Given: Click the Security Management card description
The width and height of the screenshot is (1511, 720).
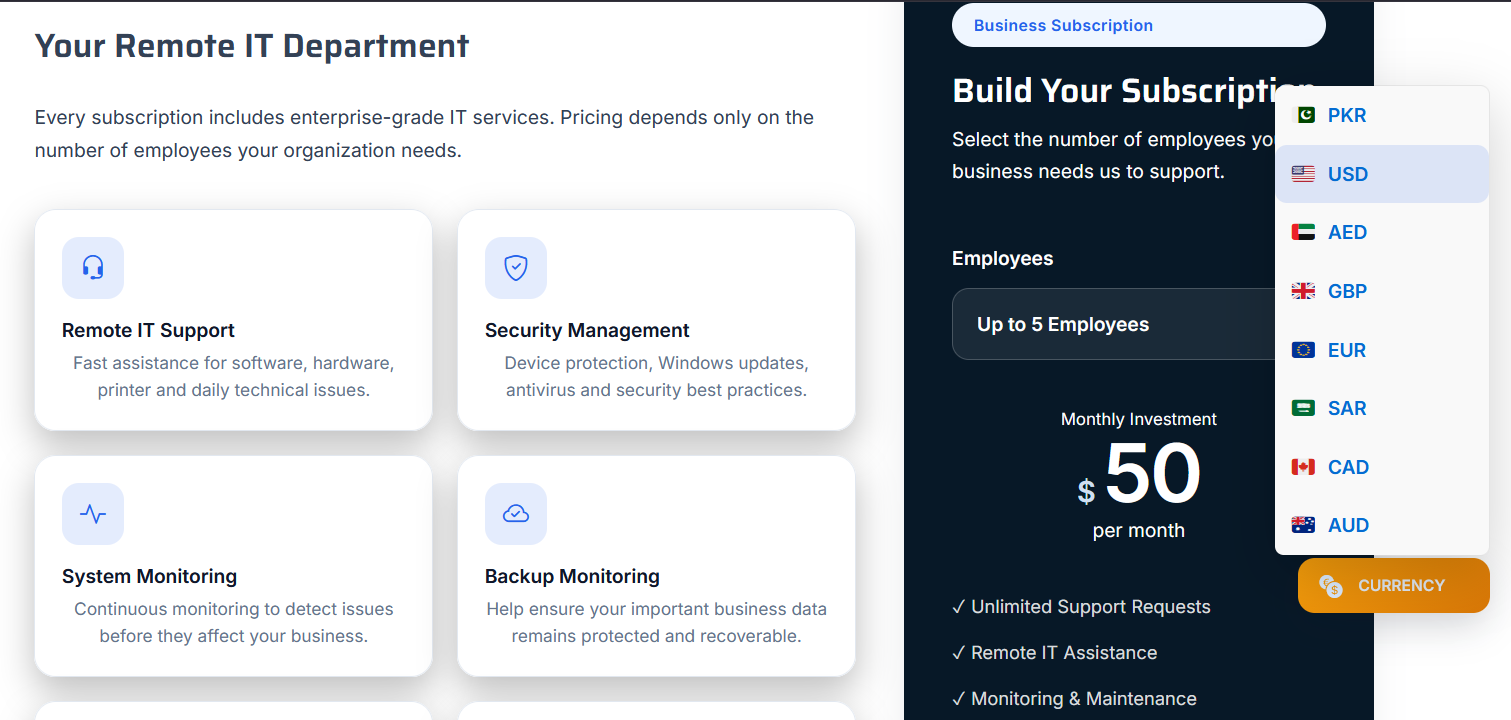Looking at the screenshot, I should click(656, 376).
